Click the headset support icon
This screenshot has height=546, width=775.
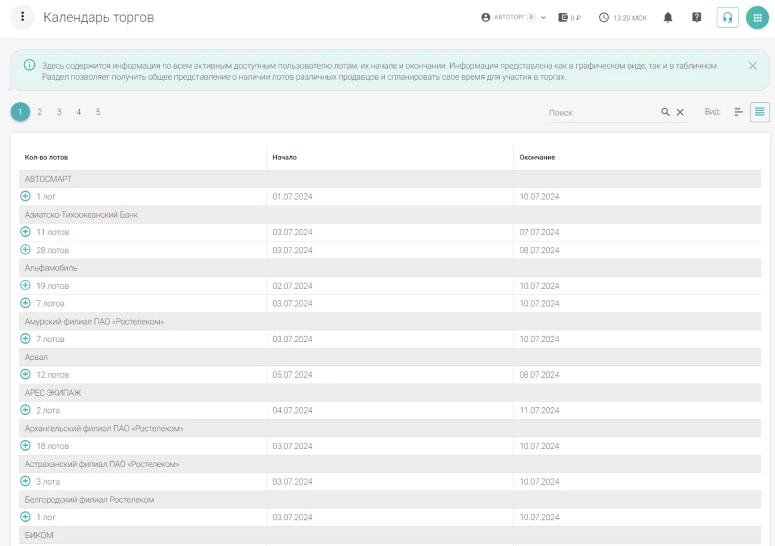click(728, 17)
